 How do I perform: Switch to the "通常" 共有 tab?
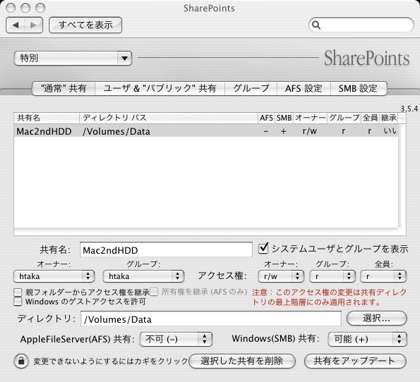pyautogui.click(x=64, y=88)
